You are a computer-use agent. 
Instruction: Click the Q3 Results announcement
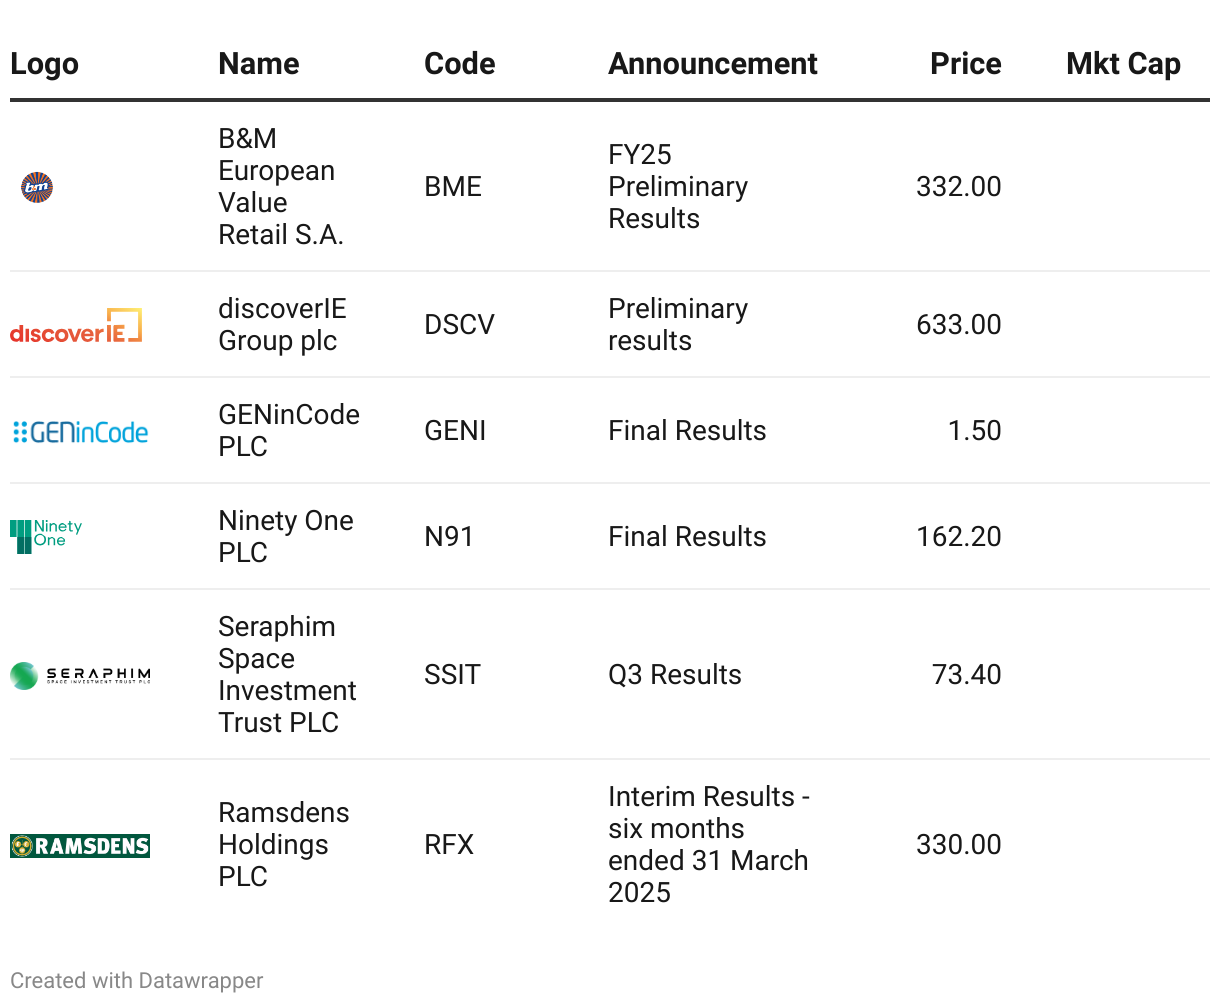[x=675, y=675]
